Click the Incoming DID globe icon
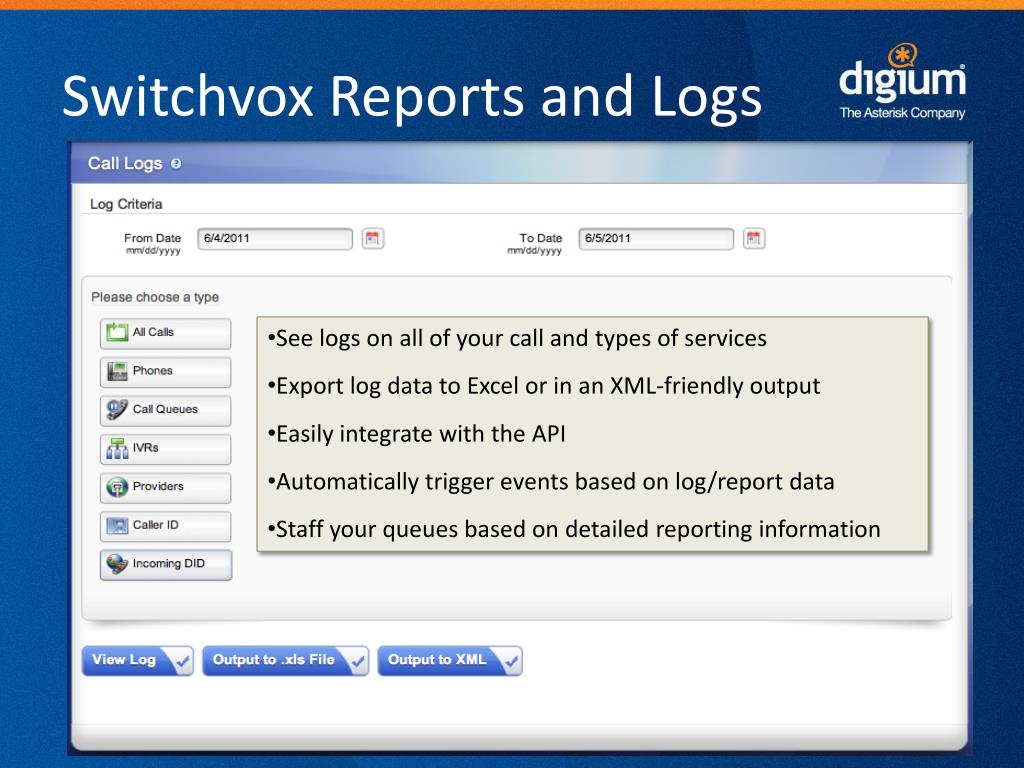The width and height of the screenshot is (1024, 768). 117,564
